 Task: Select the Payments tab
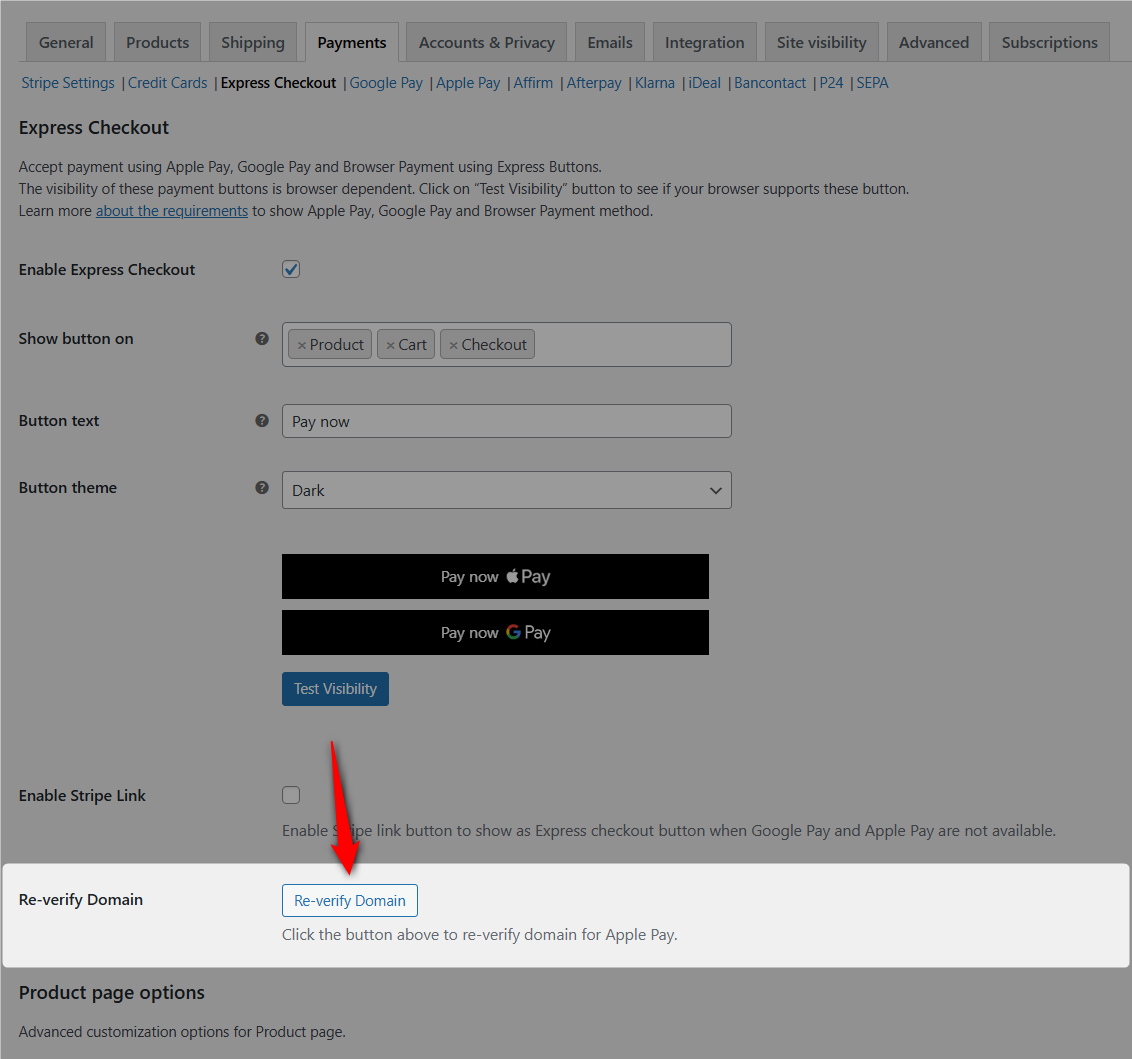click(352, 43)
